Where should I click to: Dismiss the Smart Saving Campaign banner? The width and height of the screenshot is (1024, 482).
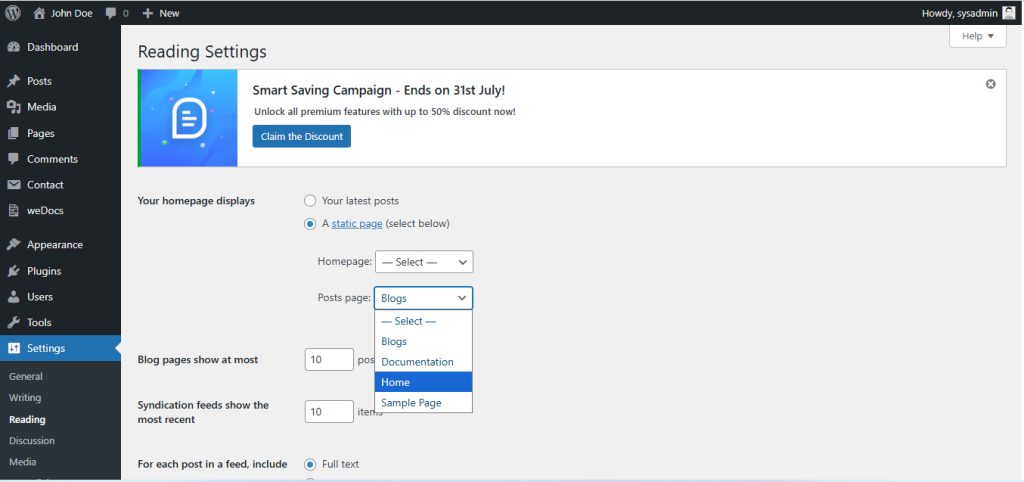pos(990,84)
